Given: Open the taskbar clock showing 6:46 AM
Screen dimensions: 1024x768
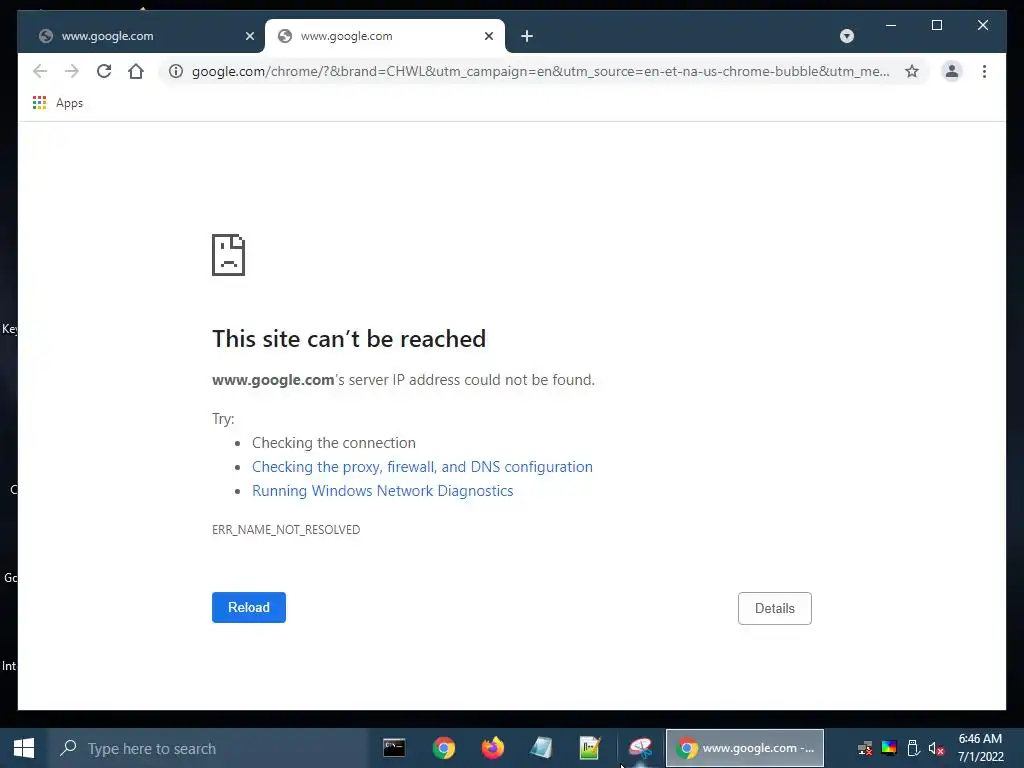Looking at the screenshot, I should click(980, 748).
